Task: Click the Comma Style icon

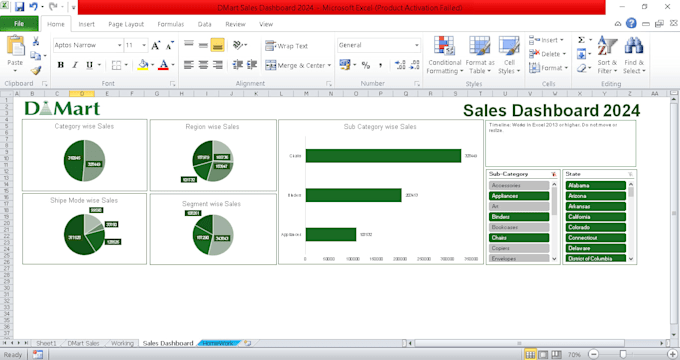Action: pos(380,65)
